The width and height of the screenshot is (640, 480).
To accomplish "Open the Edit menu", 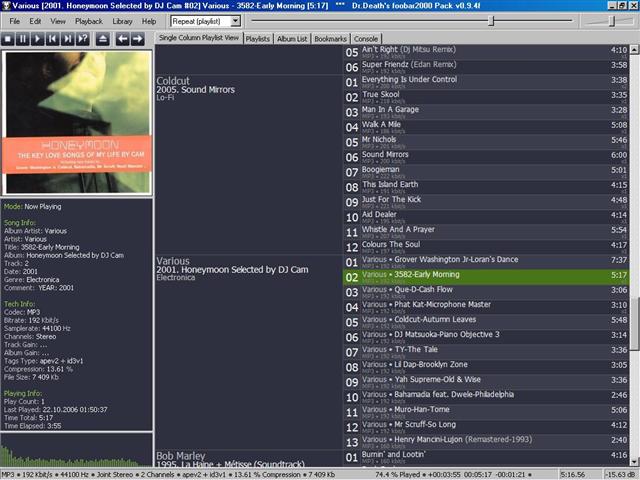I will pyautogui.click(x=35, y=21).
